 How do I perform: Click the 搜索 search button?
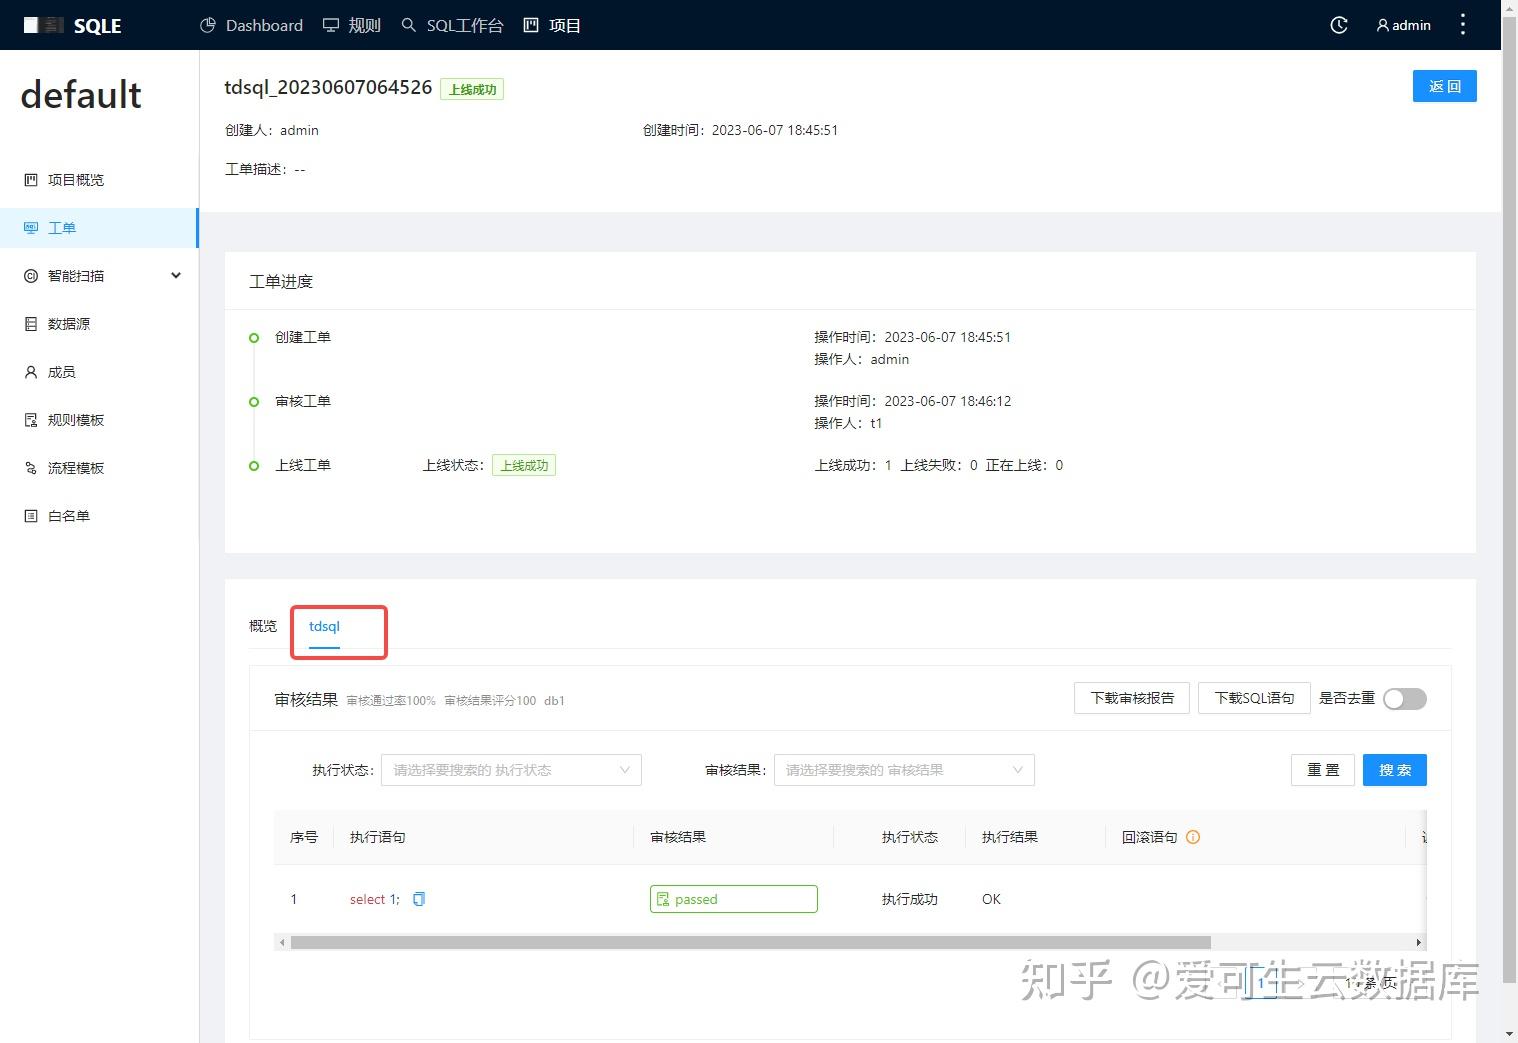(1394, 770)
